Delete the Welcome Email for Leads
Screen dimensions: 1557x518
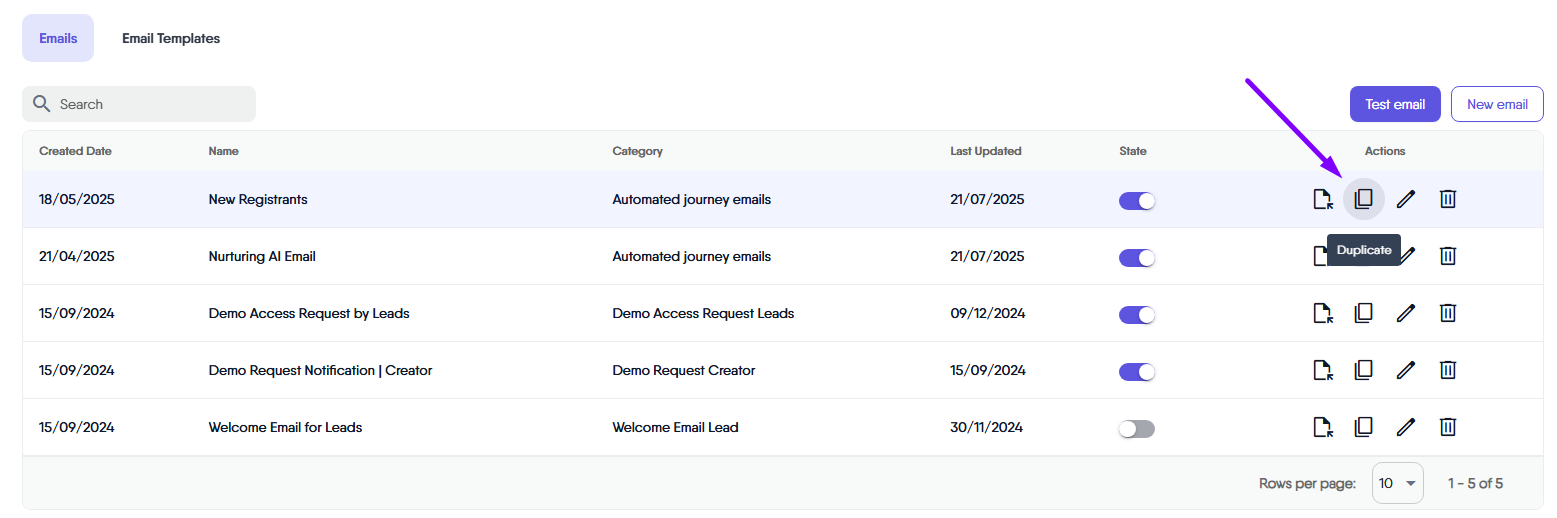[x=1447, y=427]
